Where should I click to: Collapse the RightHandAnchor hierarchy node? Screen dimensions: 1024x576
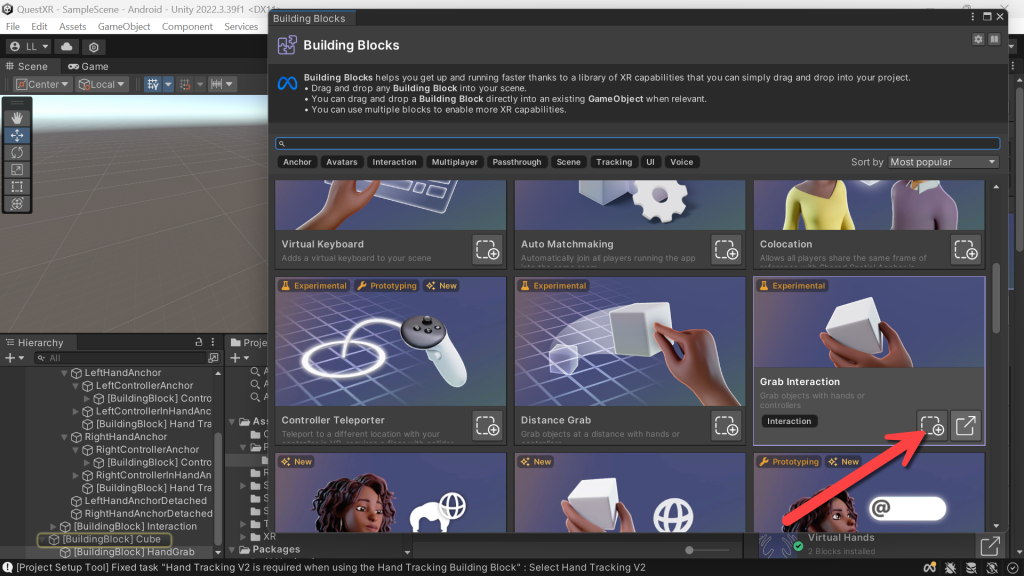click(x=64, y=437)
